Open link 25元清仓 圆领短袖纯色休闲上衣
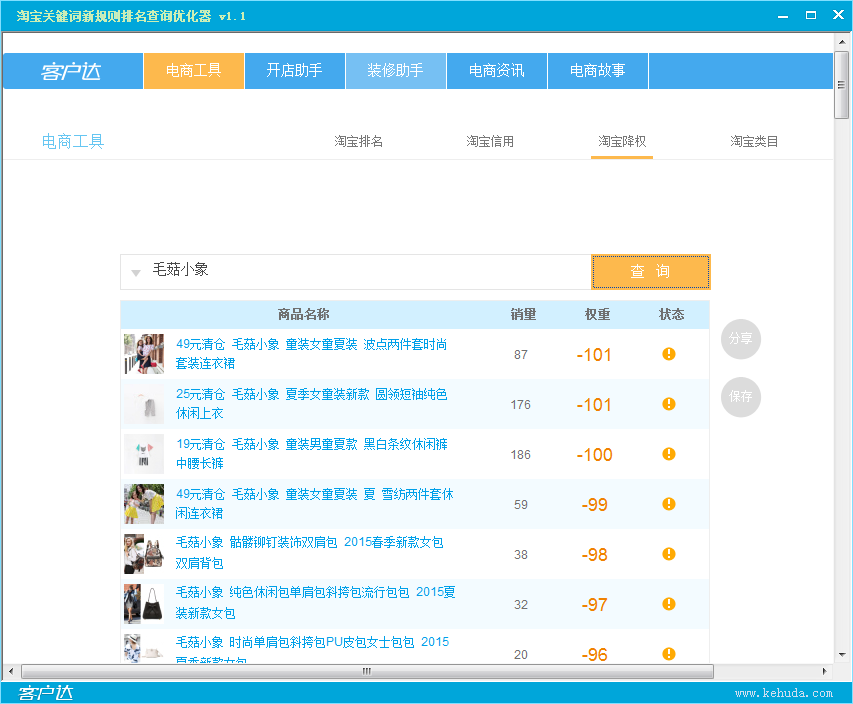 (x=311, y=404)
